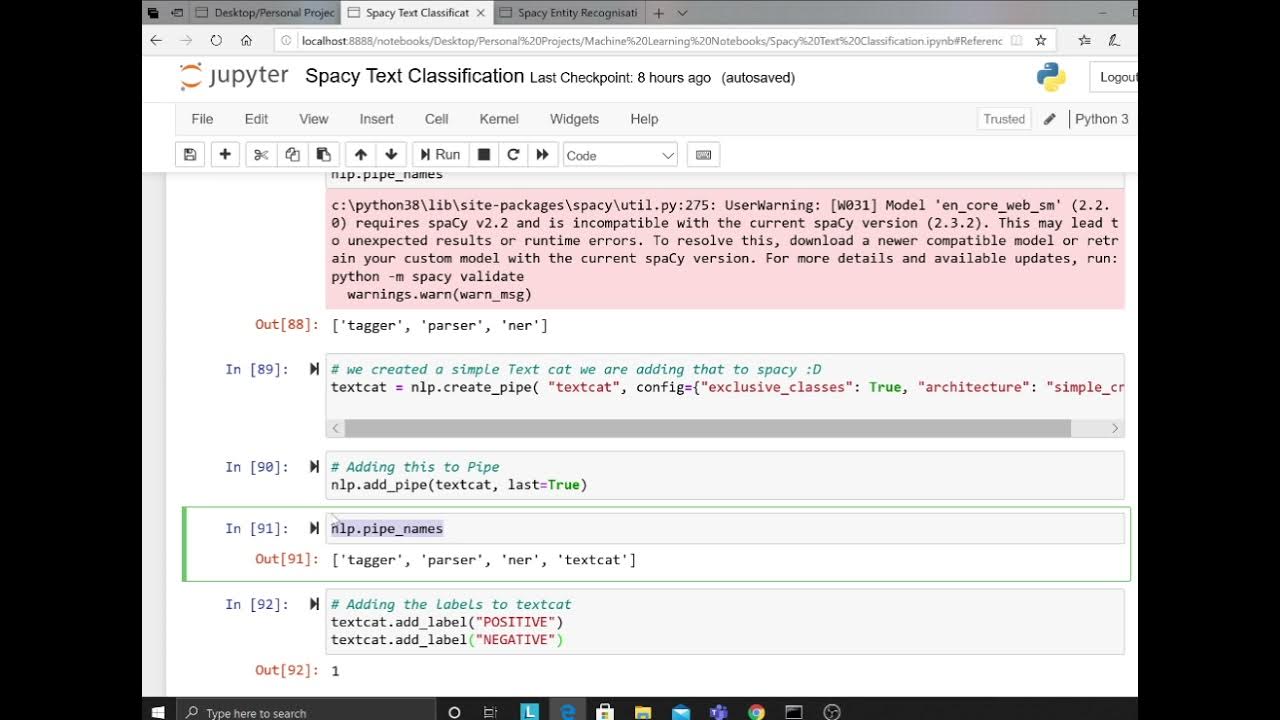Screen dimensions: 1280x720
Task: Copy the selected cells
Action: click(292, 155)
